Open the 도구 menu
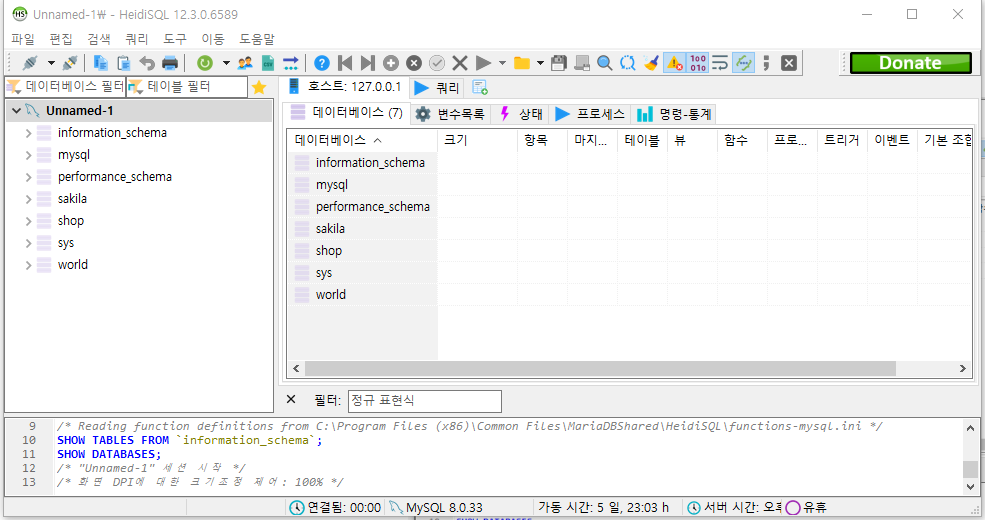The image size is (985, 520). pyautogui.click(x=175, y=39)
